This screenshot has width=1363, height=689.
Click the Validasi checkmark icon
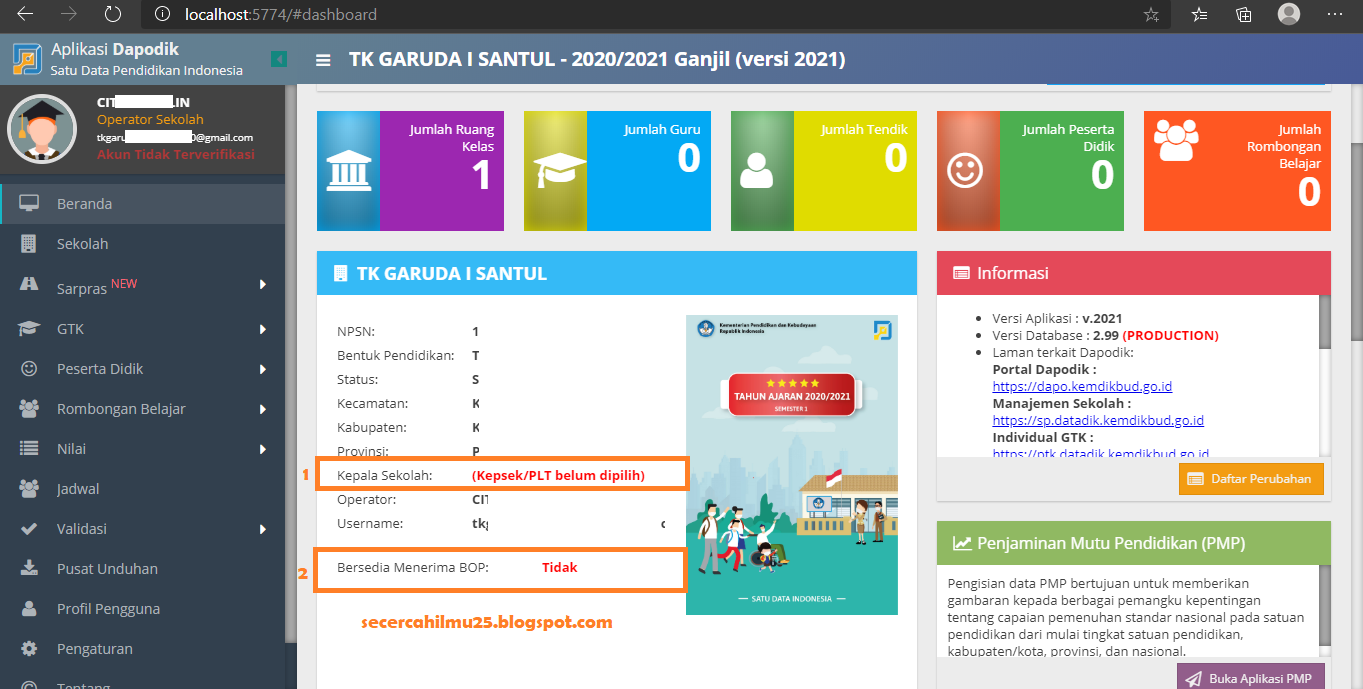click(31, 528)
